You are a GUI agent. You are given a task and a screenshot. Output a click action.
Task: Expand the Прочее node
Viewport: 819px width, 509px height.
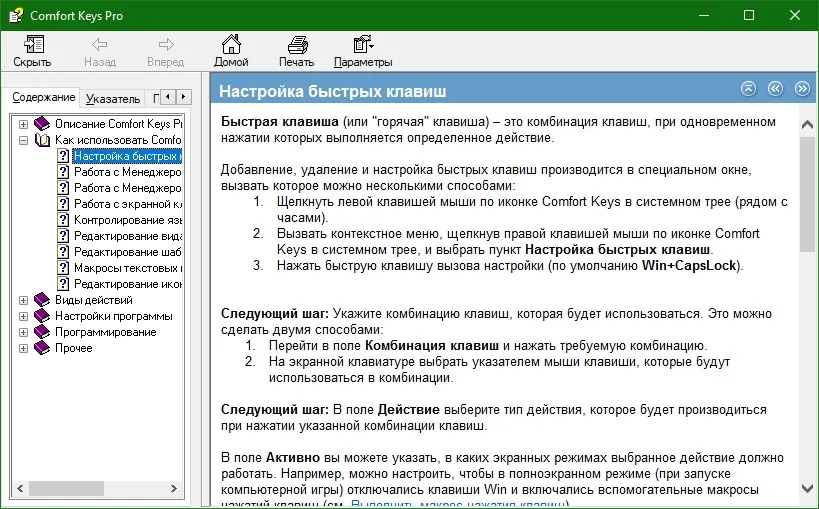[24, 348]
